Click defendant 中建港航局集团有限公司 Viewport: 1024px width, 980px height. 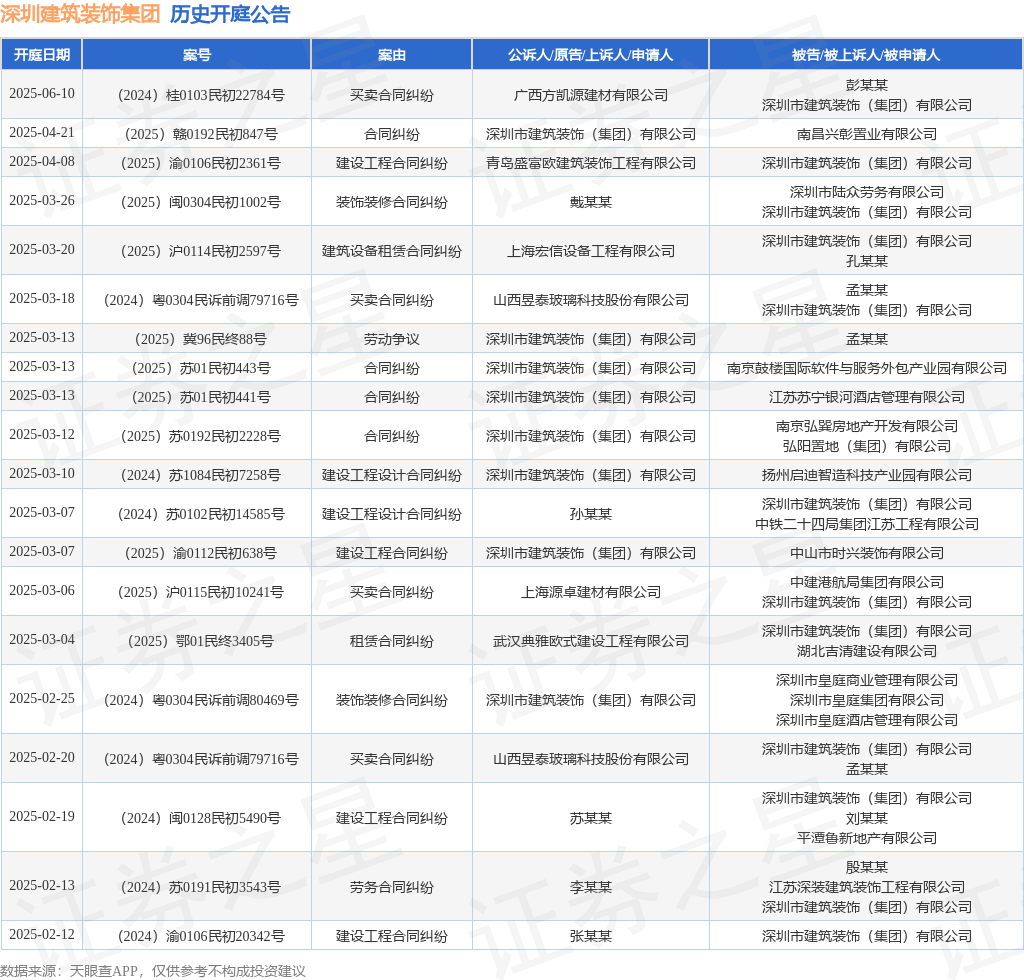[867, 582]
